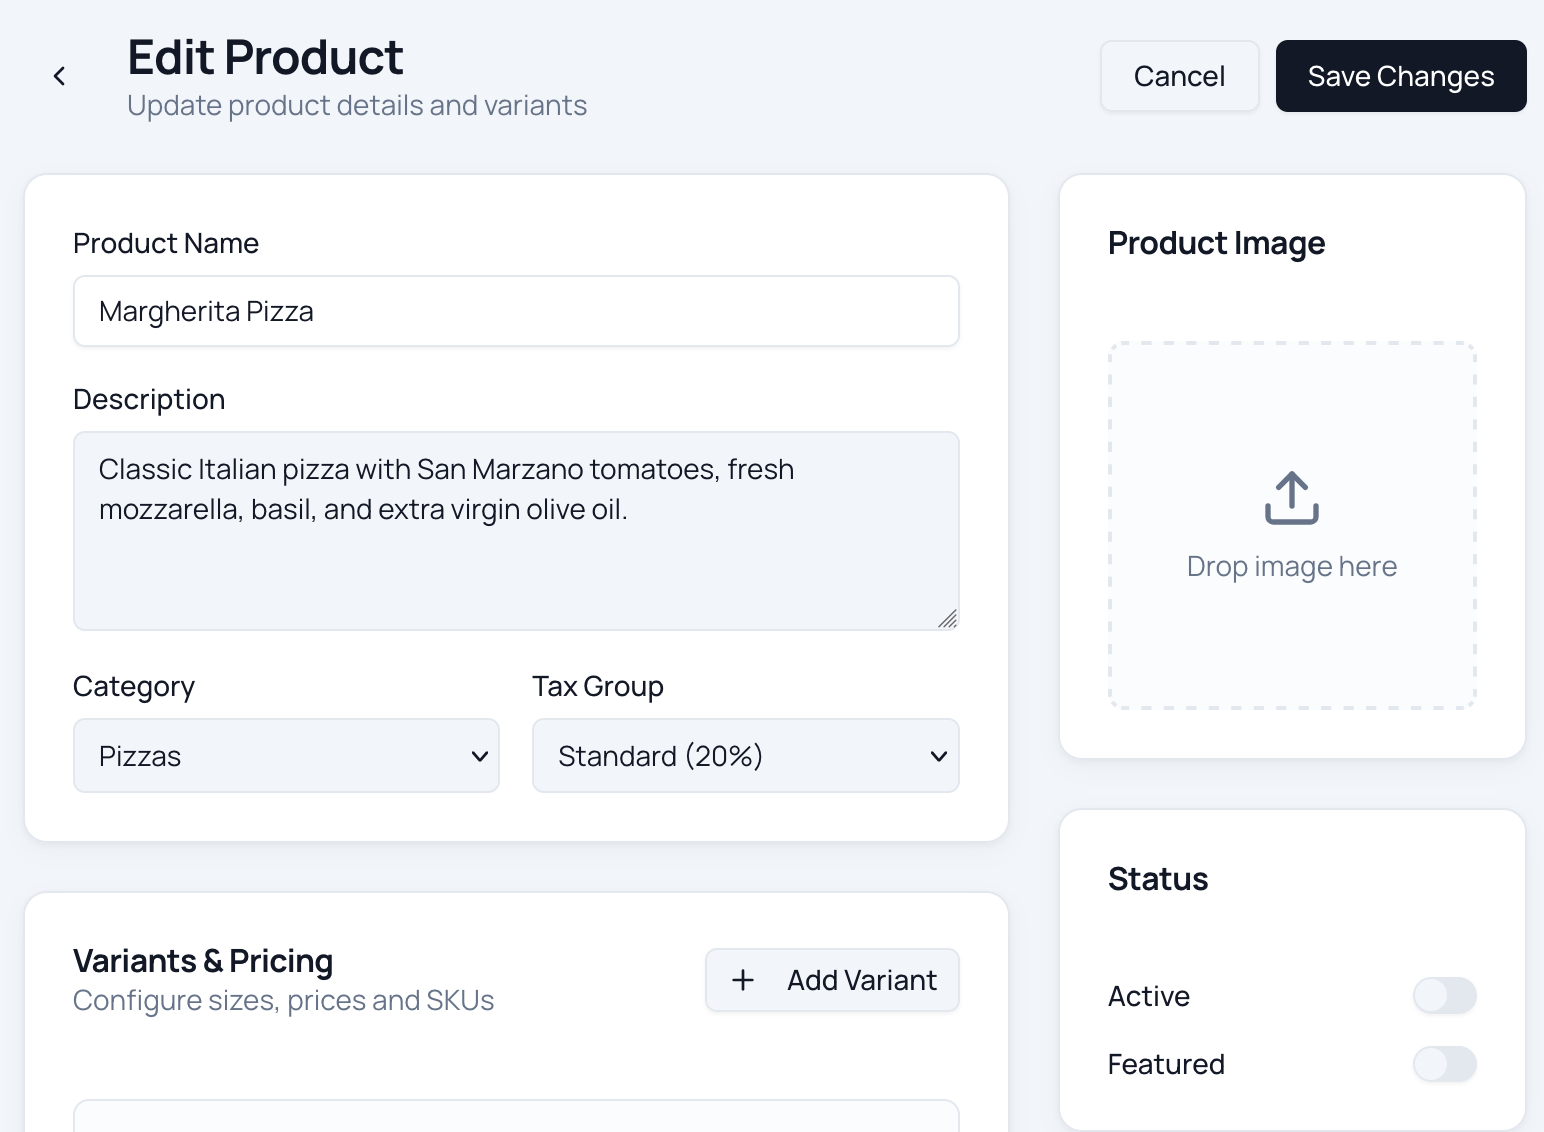Expand the Standard (20%) tax group dropdown
Viewport: 1544px width, 1132px height.
point(745,756)
